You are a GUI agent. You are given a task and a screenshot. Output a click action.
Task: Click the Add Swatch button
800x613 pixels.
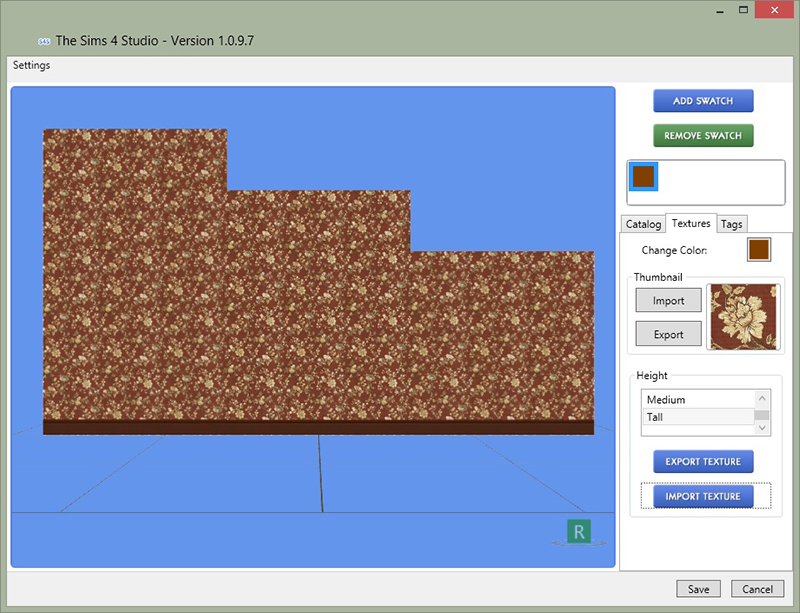(703, 101)
